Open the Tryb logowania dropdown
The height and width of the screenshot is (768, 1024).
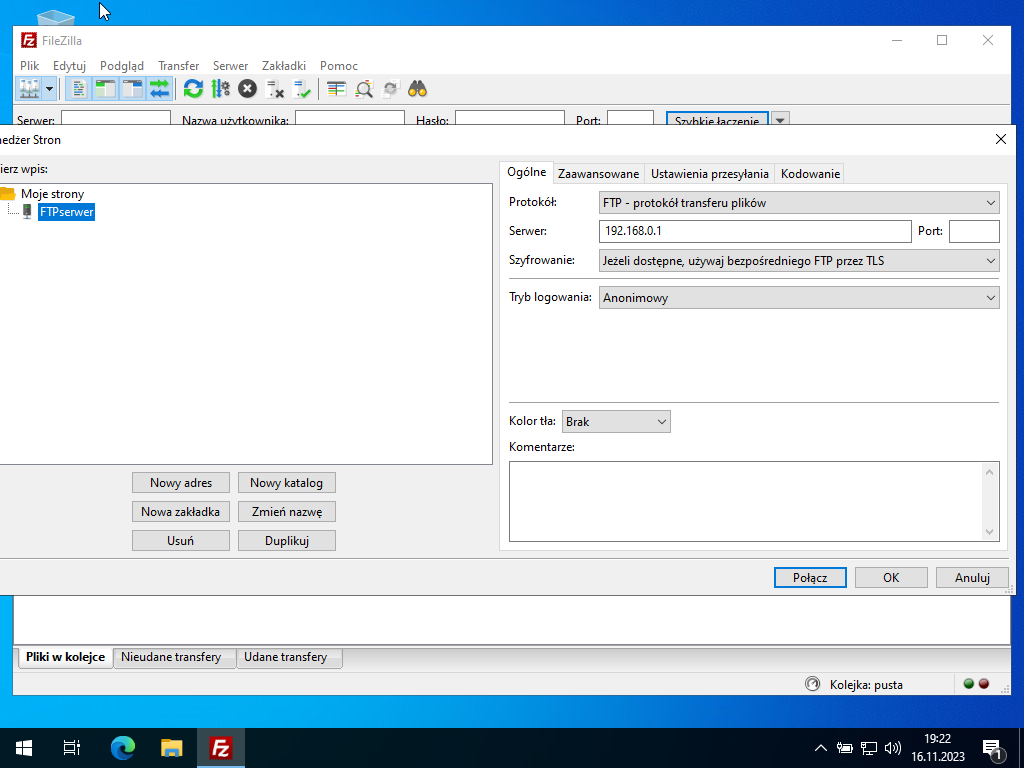pos(799,298)
